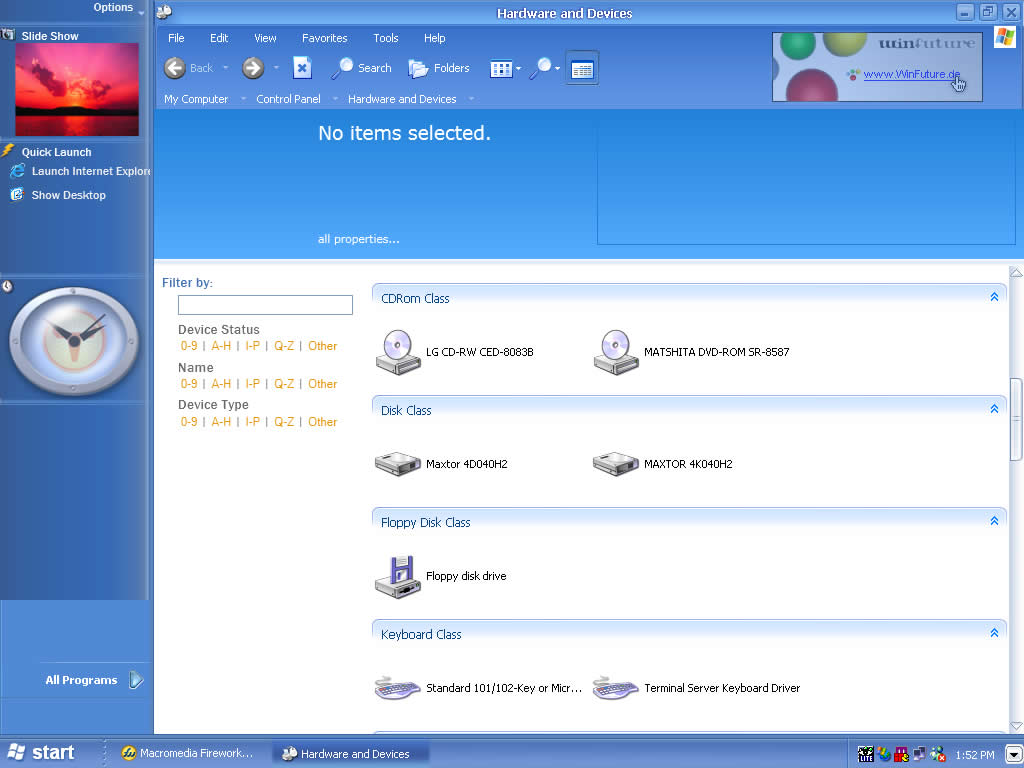Select Terminal Server Keyboard Driver icon
Viewport: 1024px width, 768px height.
(616, 688)
